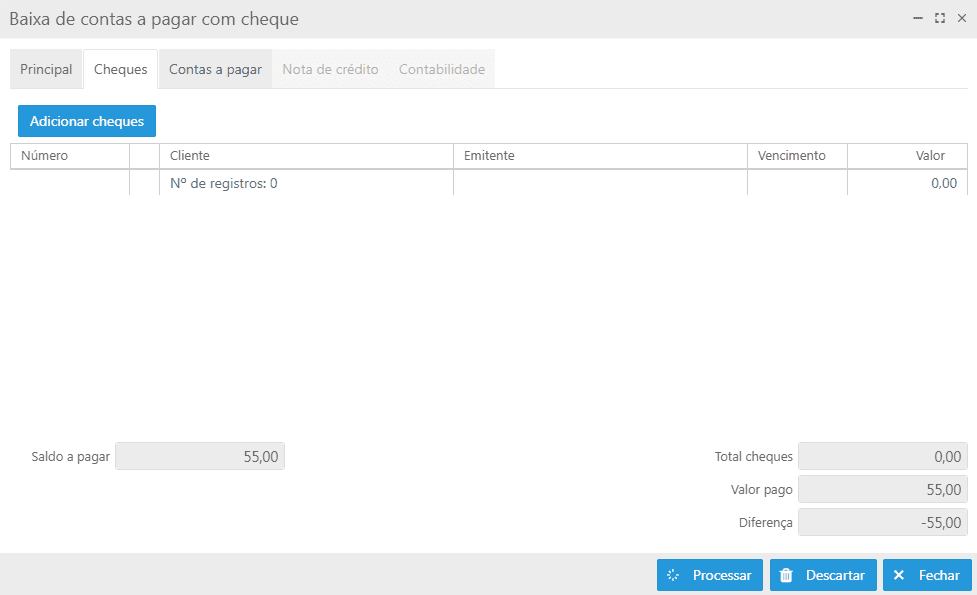Screen dimensions: 977x595
Task: Click the Fechar X icon
Action: (898, 575)
